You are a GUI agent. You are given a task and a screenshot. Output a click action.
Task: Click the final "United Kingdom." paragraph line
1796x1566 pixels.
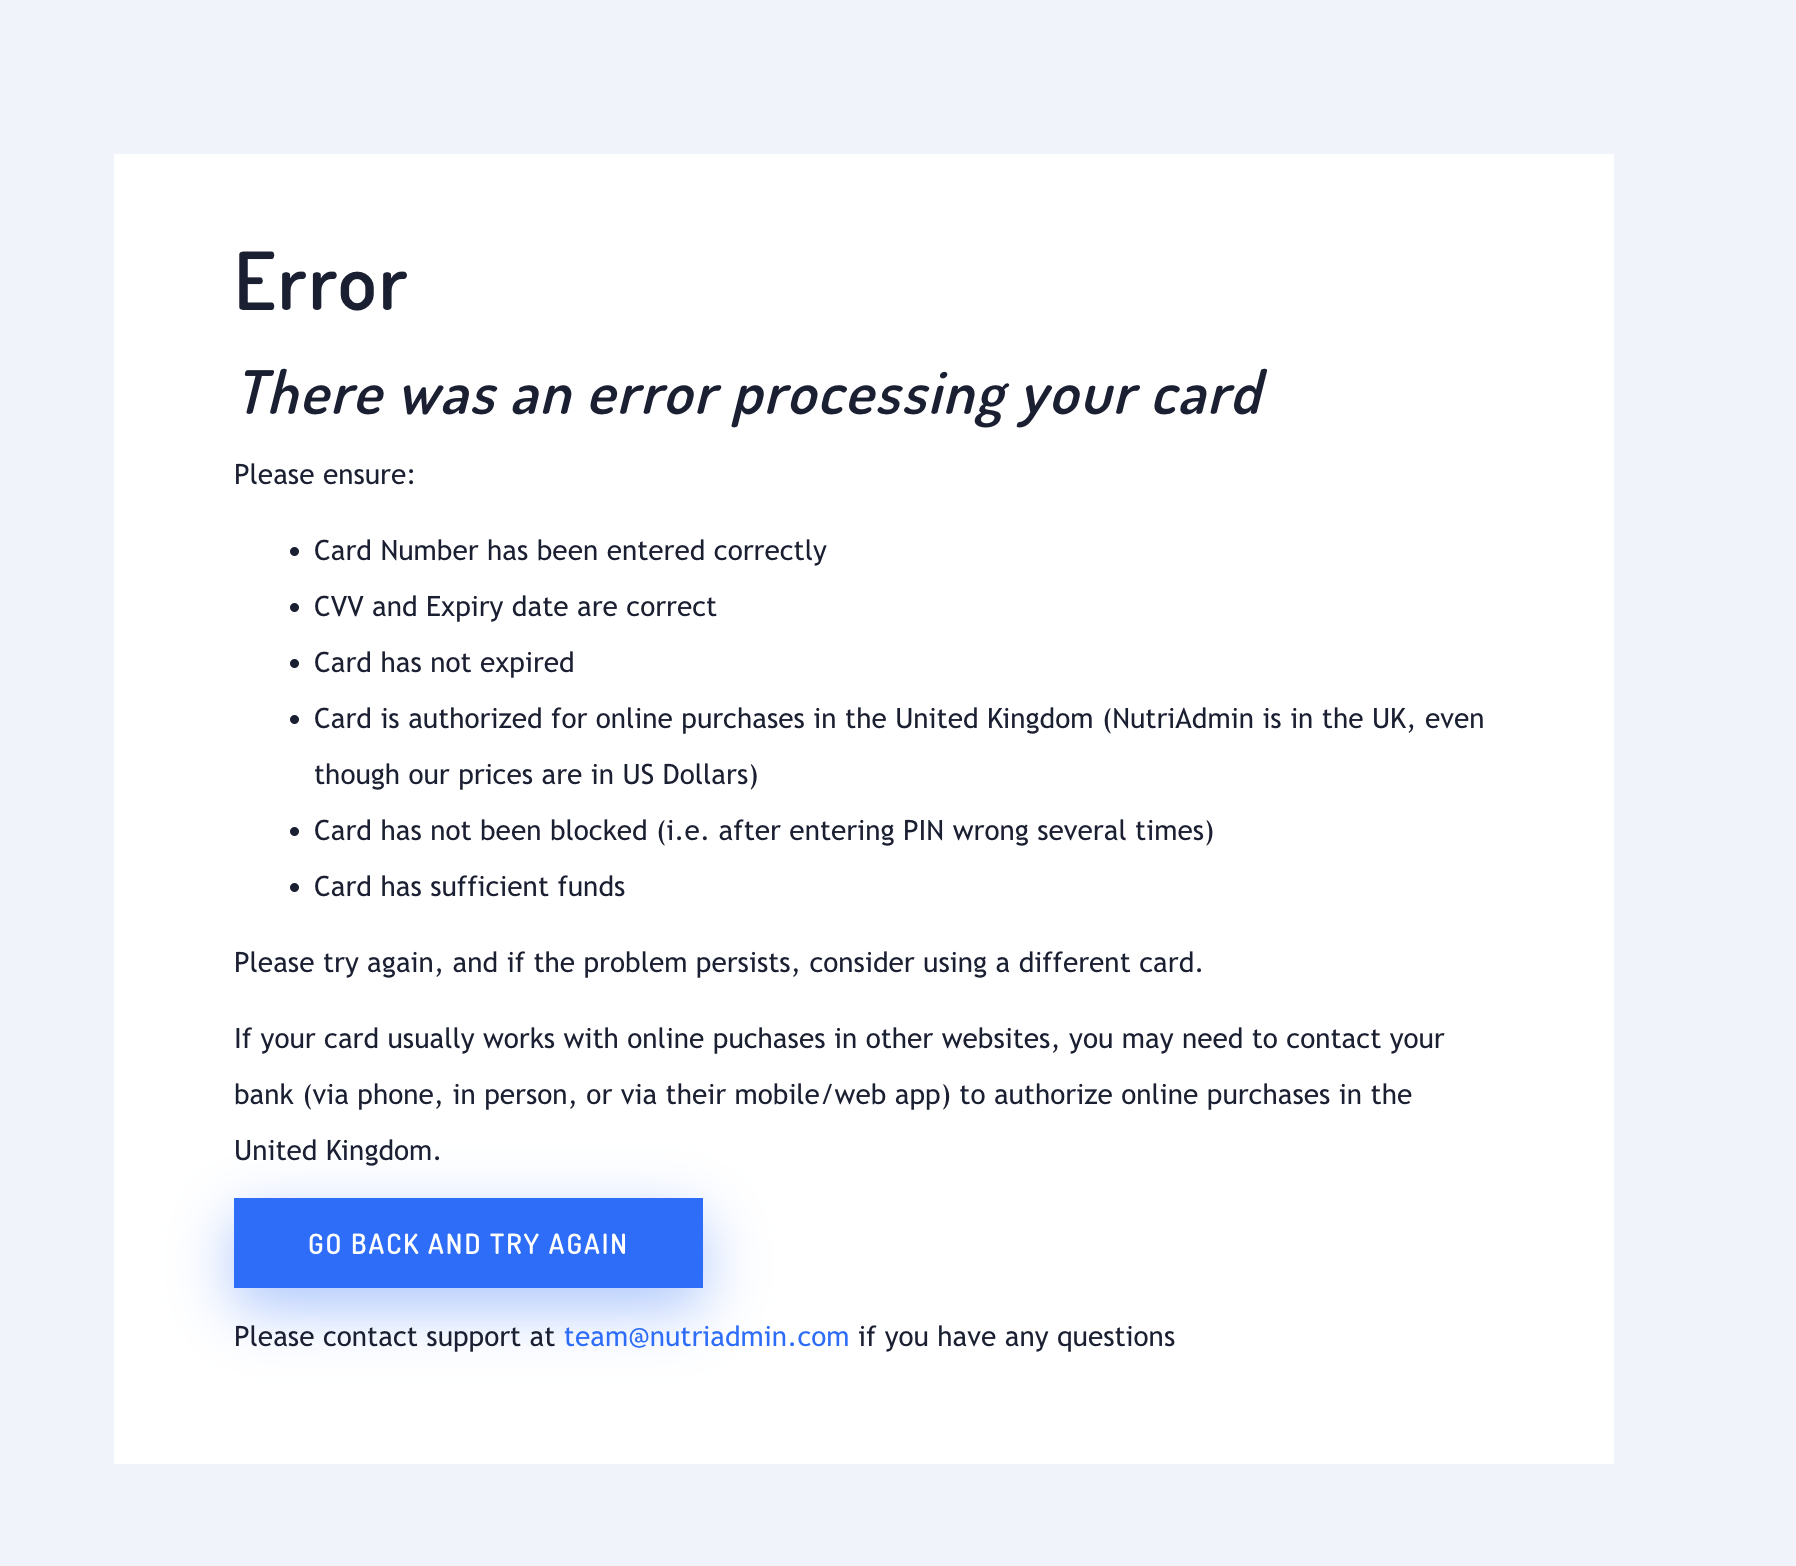[x=337, y=1151]
